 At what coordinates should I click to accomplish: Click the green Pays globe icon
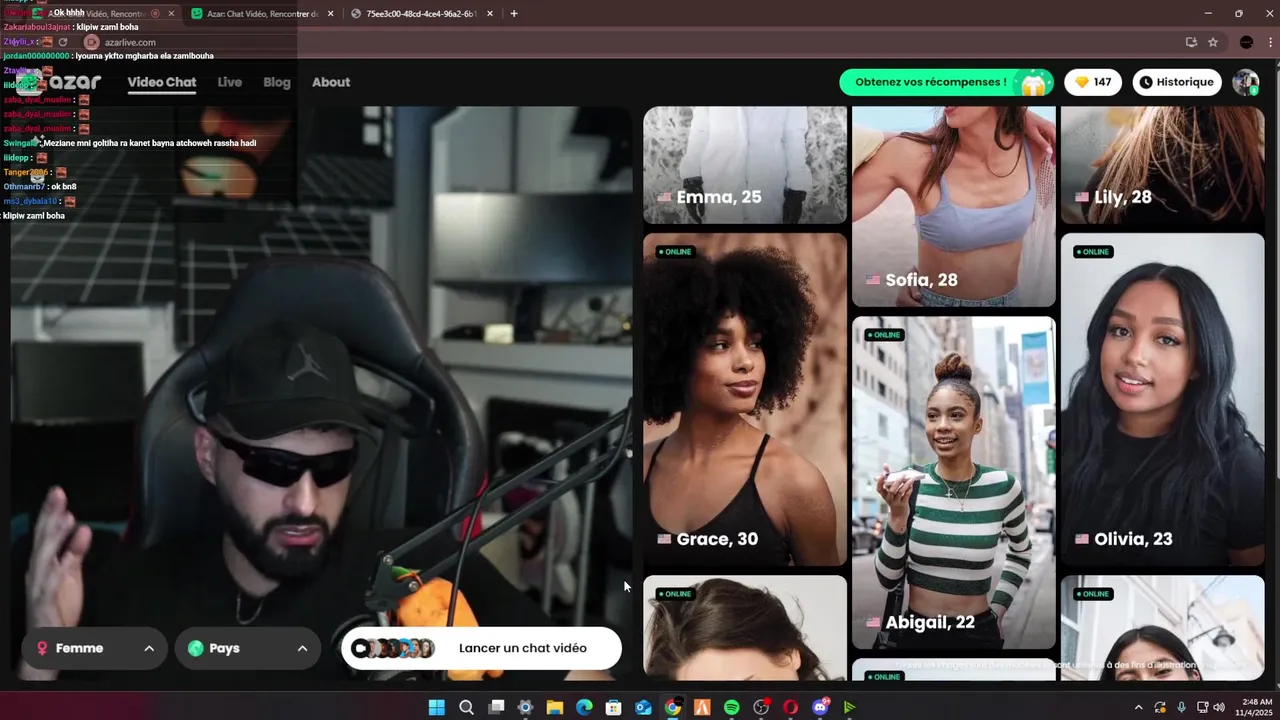(x=195, y=648)
